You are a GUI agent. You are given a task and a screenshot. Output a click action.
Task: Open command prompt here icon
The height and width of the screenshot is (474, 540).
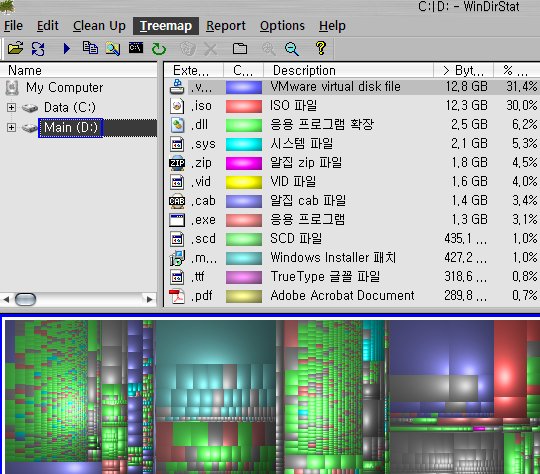[136, 48]
